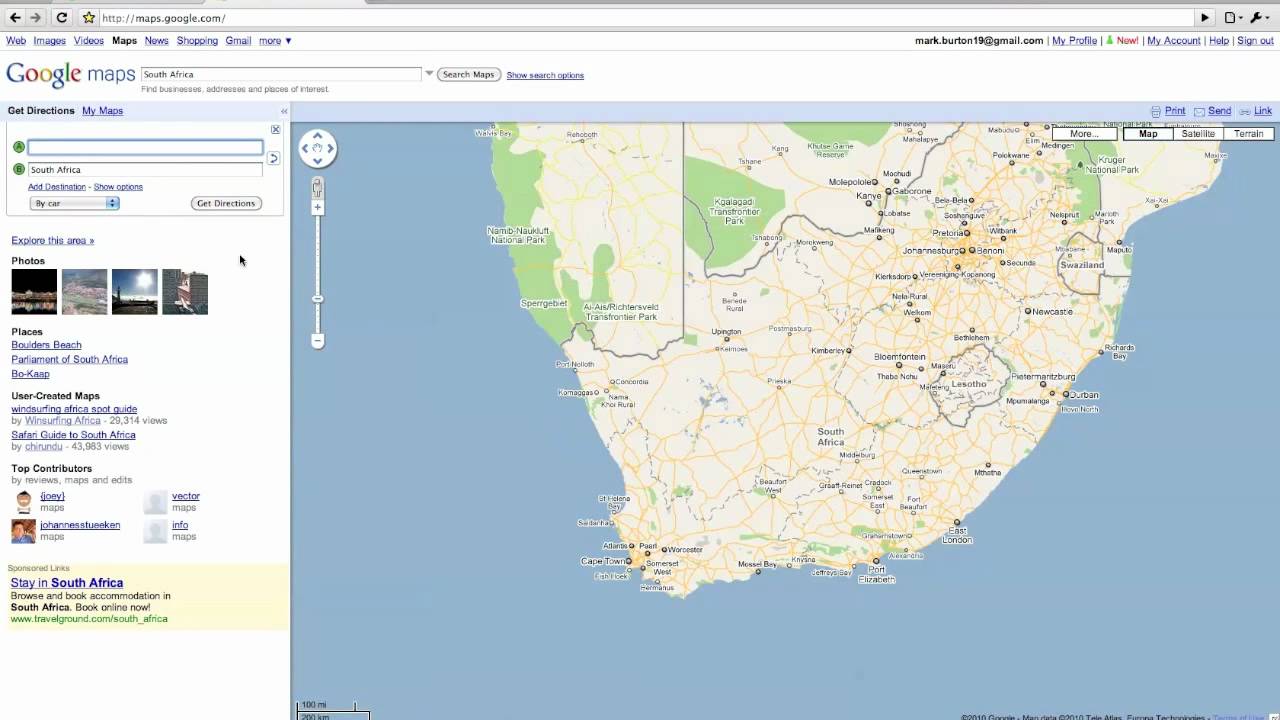The height and width of the screenshot is (720, 1280).
Task: Open Gmail from the top bar
Action: 238,41
